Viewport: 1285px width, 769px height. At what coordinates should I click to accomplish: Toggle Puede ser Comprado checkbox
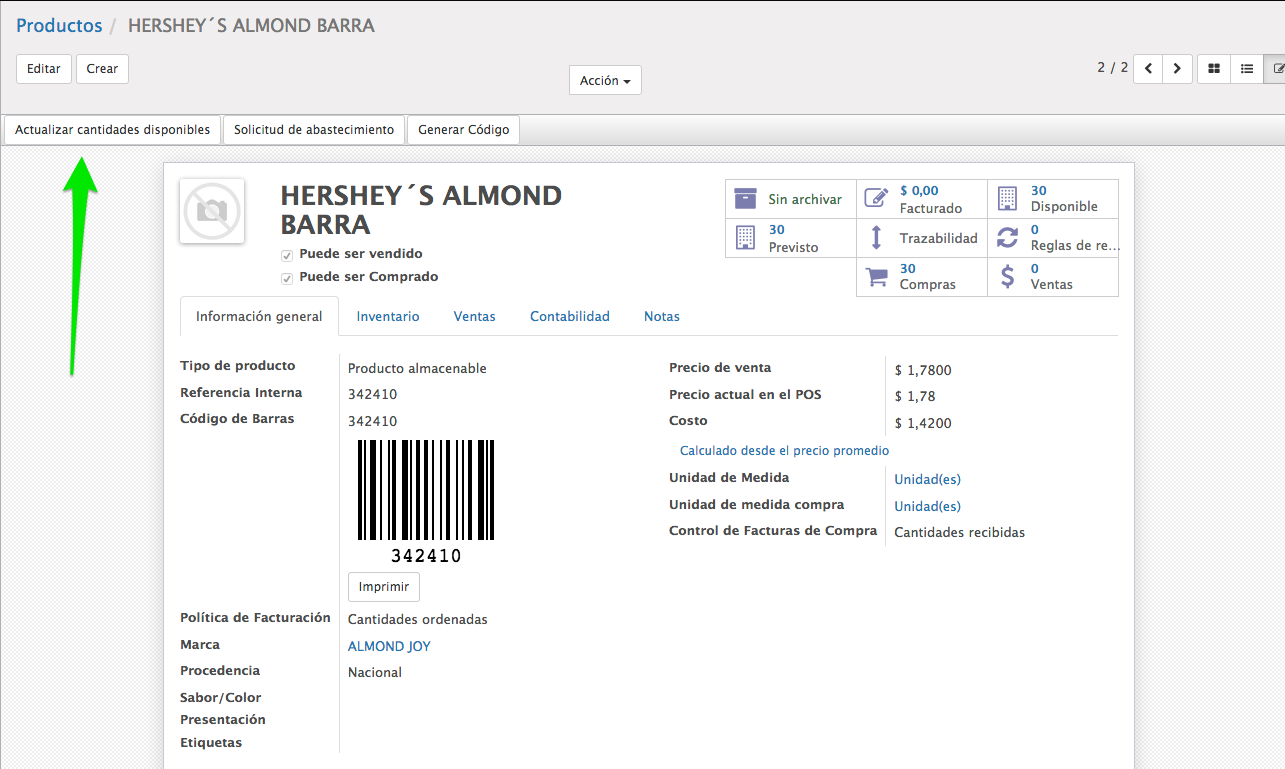[287, 278]
